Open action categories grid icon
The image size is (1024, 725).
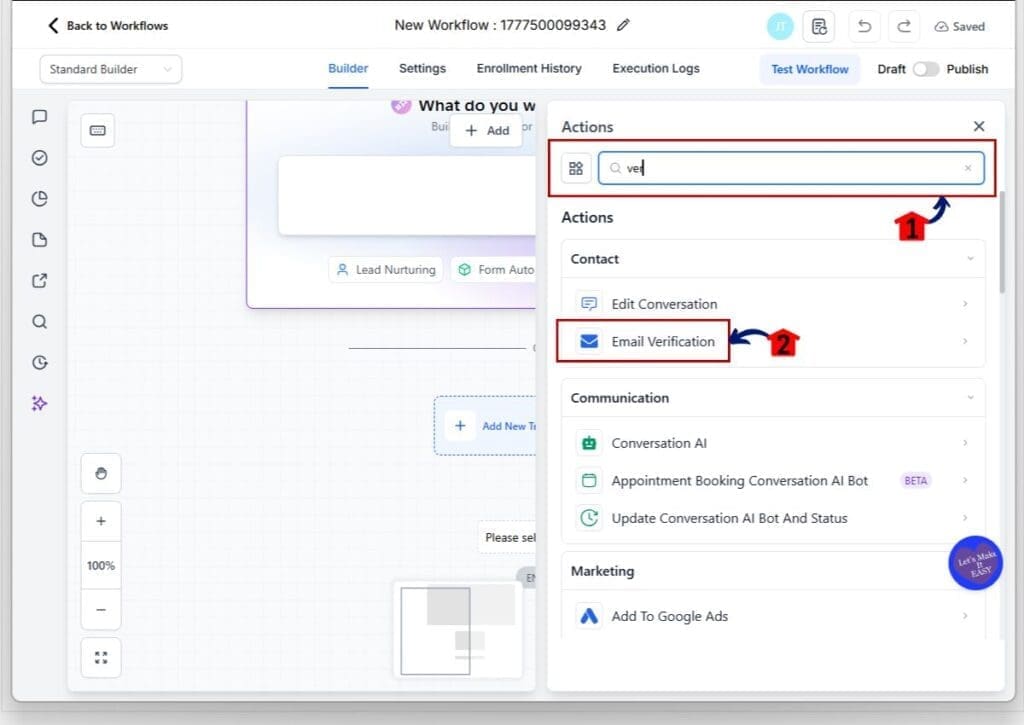[576, 169]
